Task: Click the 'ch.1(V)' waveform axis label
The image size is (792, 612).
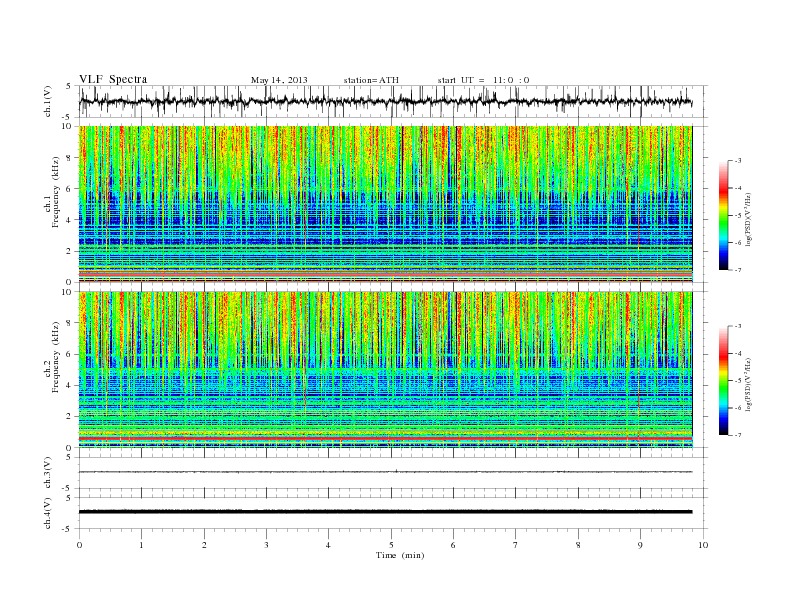Action: 48,101
